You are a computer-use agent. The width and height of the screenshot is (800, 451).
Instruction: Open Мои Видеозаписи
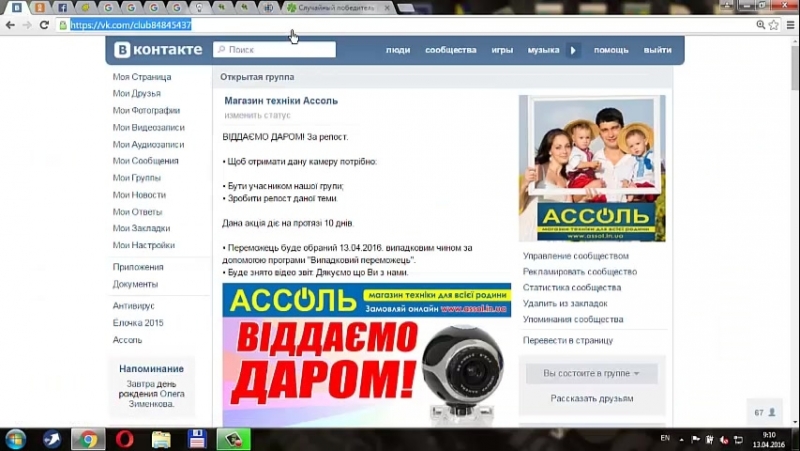pyautogui.click(x=148, y=127)
